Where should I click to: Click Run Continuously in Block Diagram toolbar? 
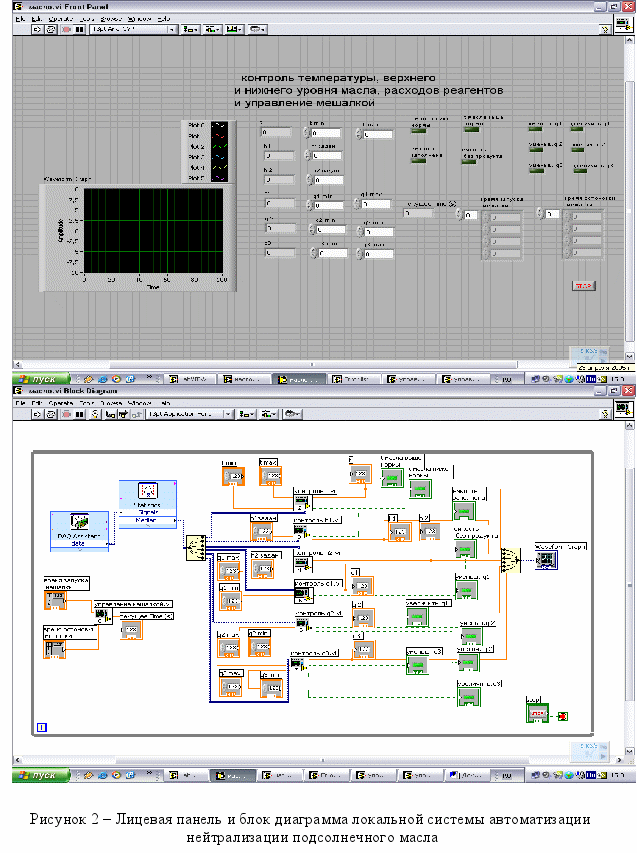51,415
